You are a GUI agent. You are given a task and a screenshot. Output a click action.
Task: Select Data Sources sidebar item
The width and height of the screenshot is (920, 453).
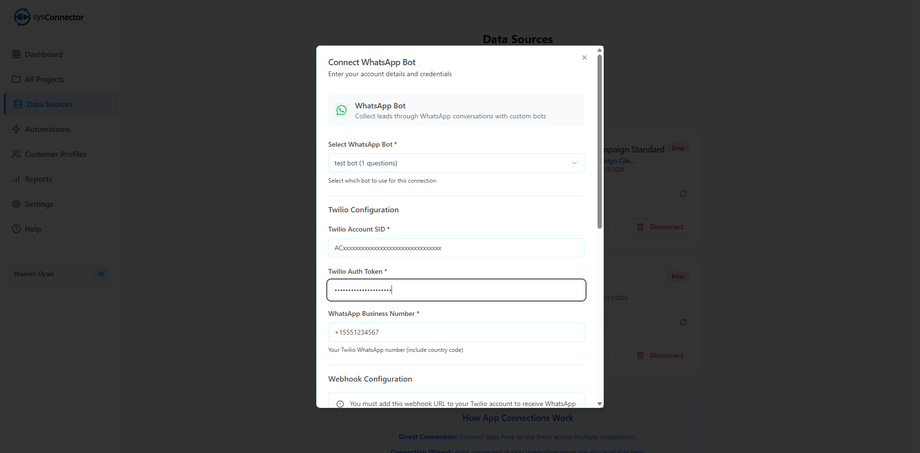[60, 104]
